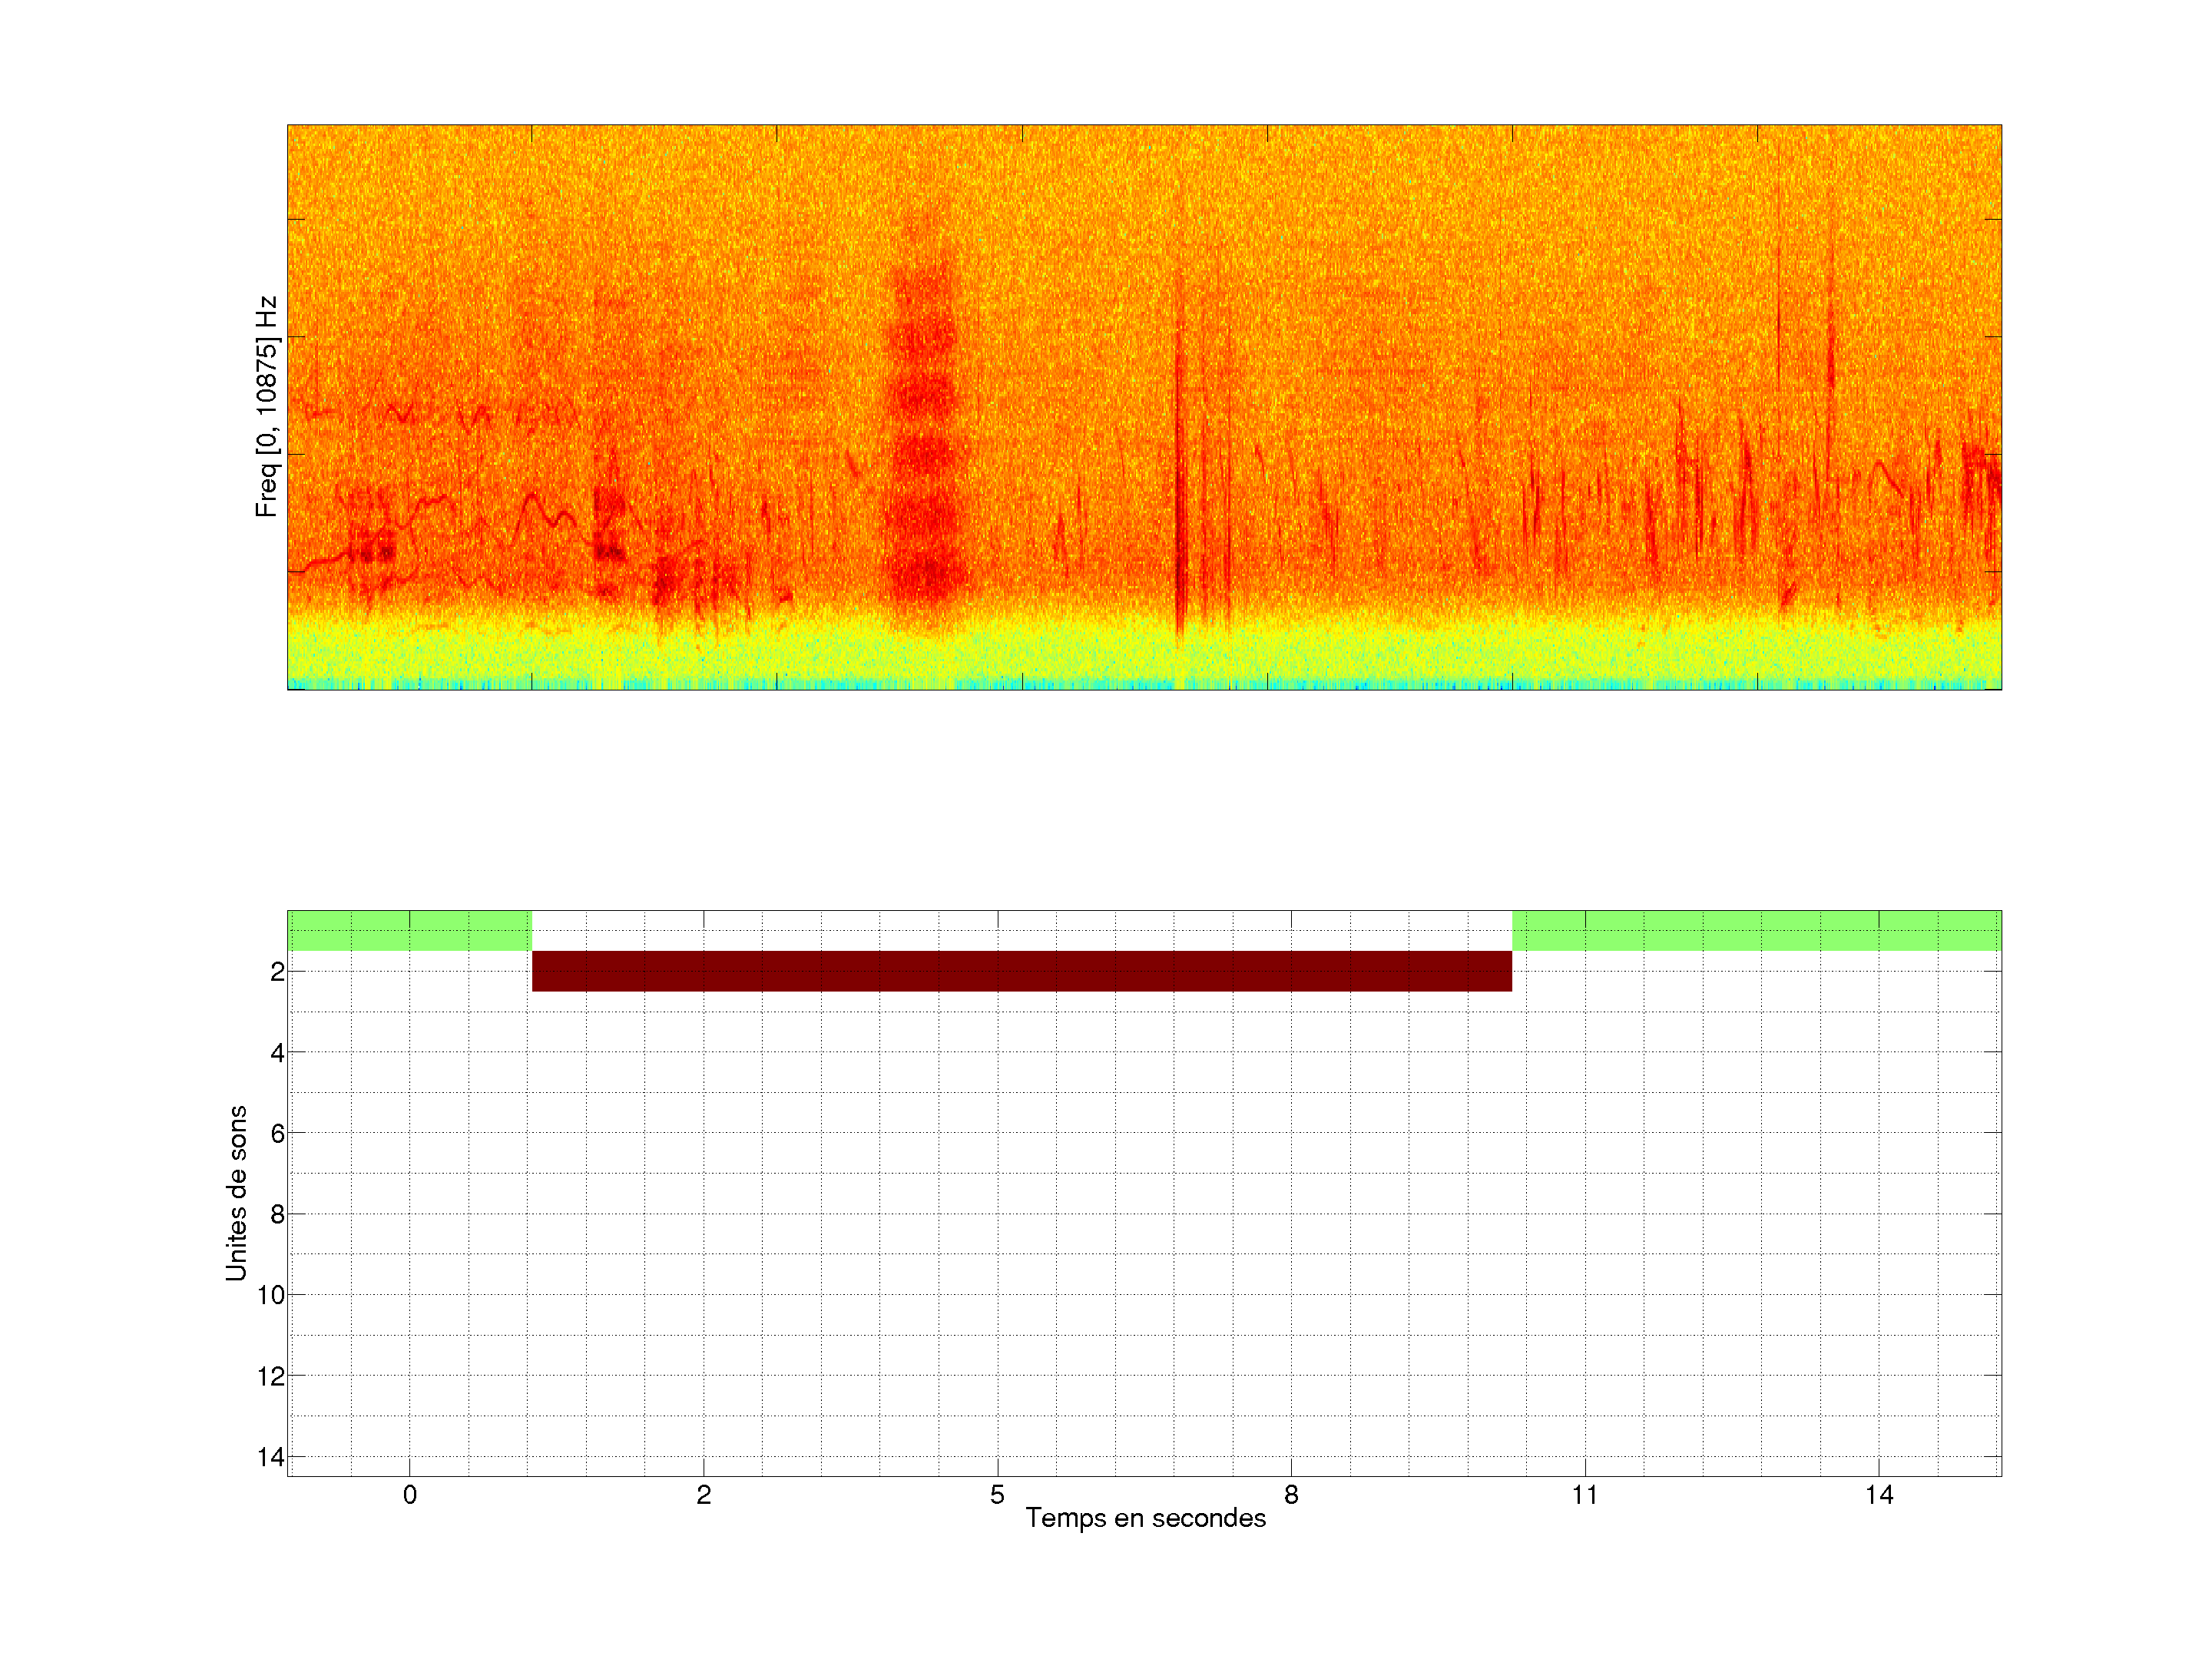This screenshot has height=1659, width=2212.
Task: Click the right green segment bar
Action: click(x=1756, y=930)
